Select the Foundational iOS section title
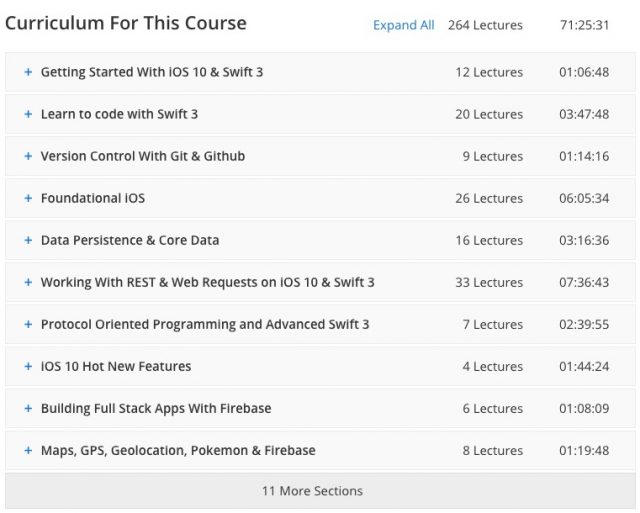 93,198
